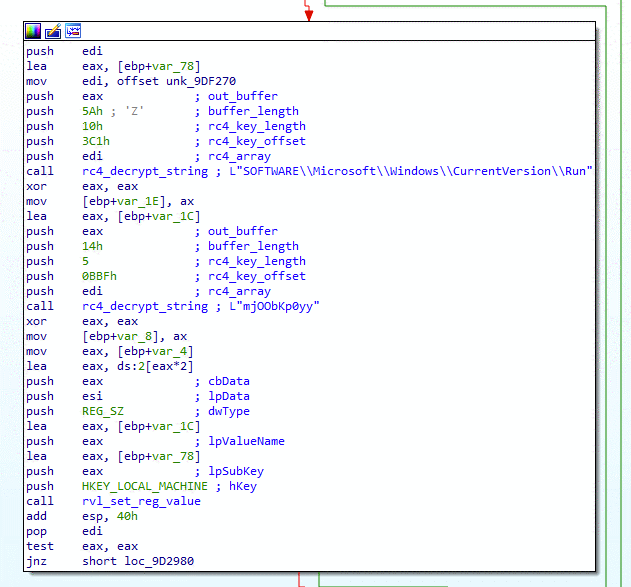
Task: Click the 14h buffer length value
Action: tap(92, 246)
